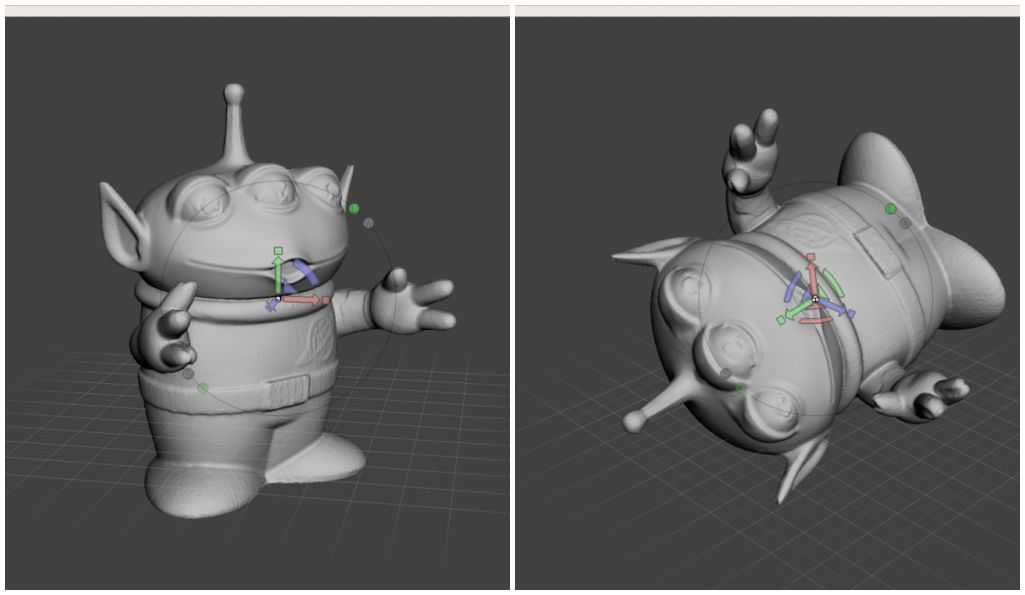Click blue axis handle below left gizmo center
Screen dimensions: 1025x595
pyautogui.click(x=271, y=305)
